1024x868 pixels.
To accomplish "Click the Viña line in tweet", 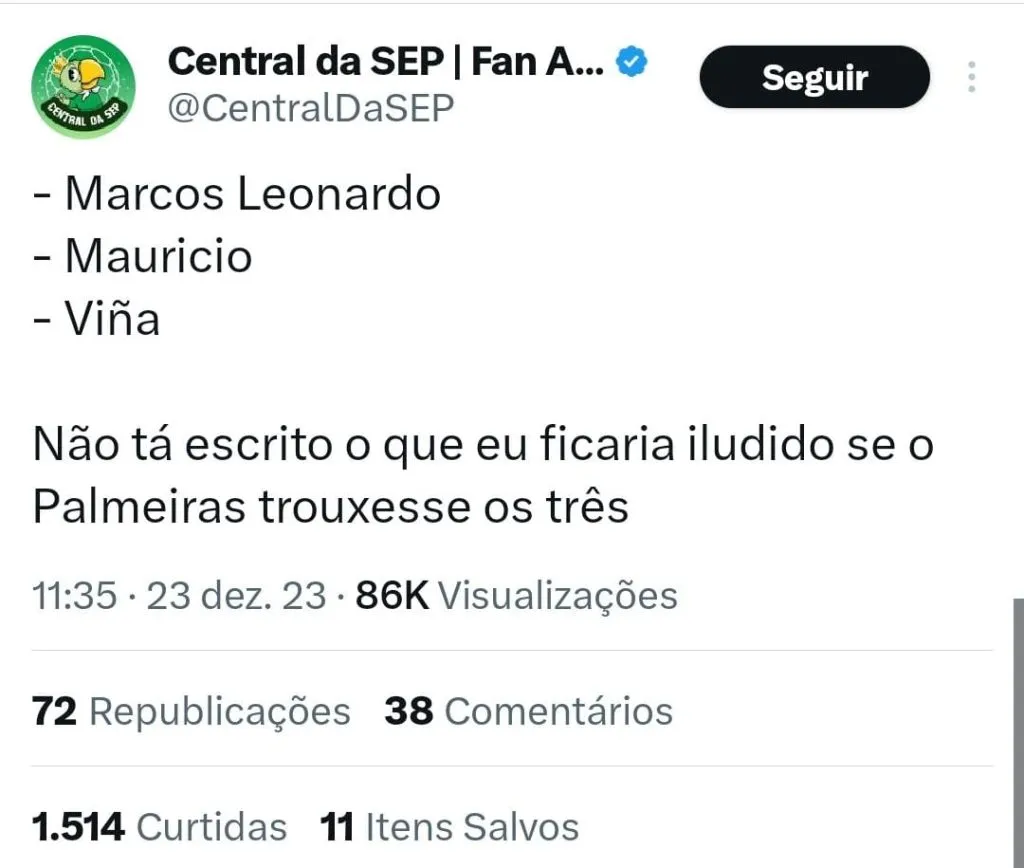I will pos(96,320).
